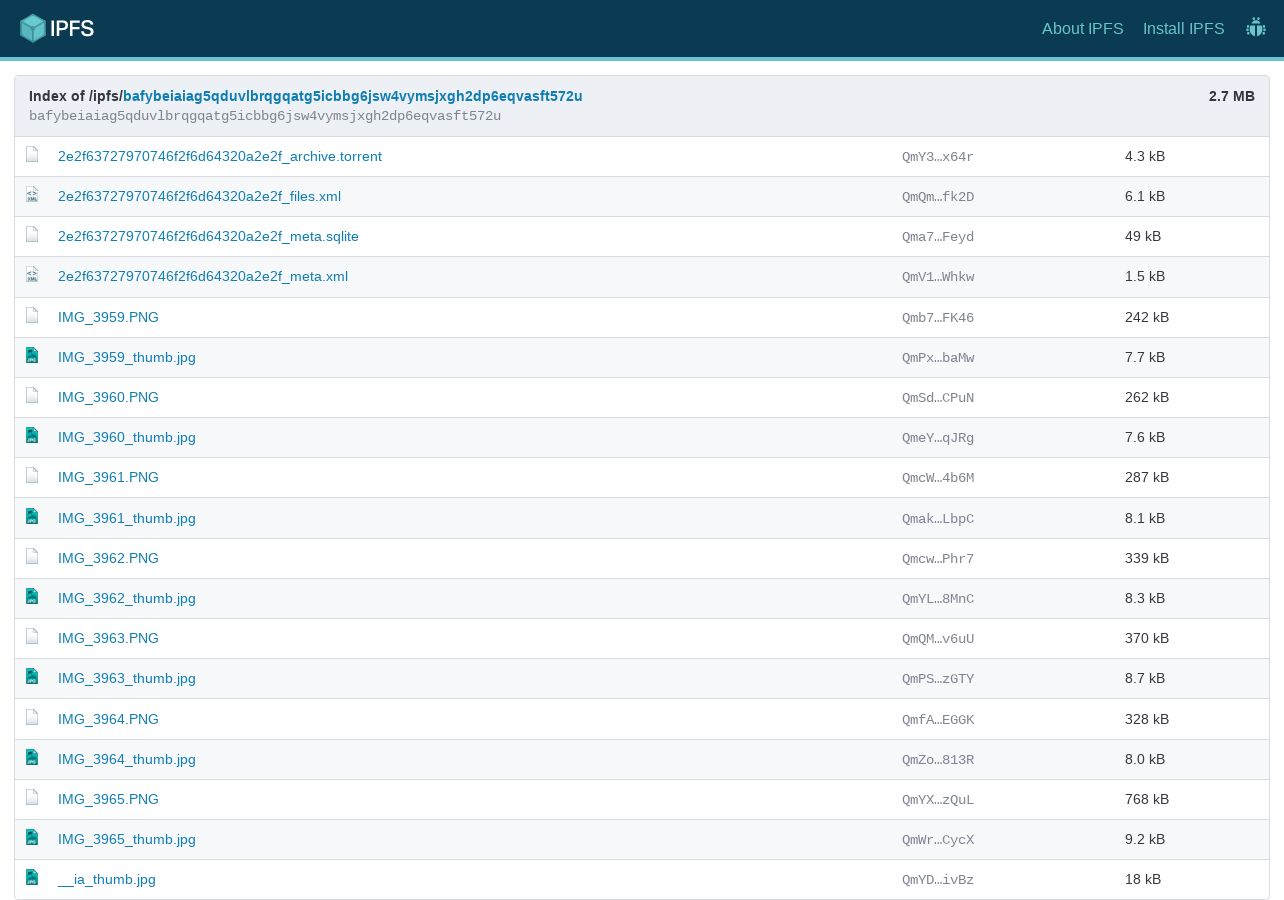Open IMG_3962.PNG
This screenshot has width=1284, height=900.
tap(108, 558)
